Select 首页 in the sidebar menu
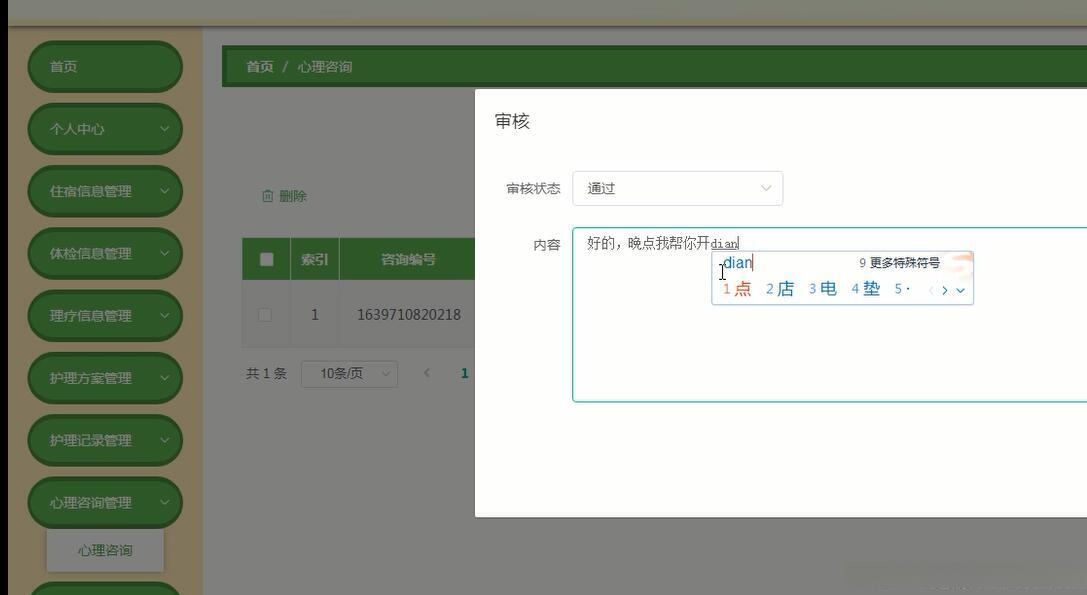This screenshot has height=595, width=1087. pos(104,66)
